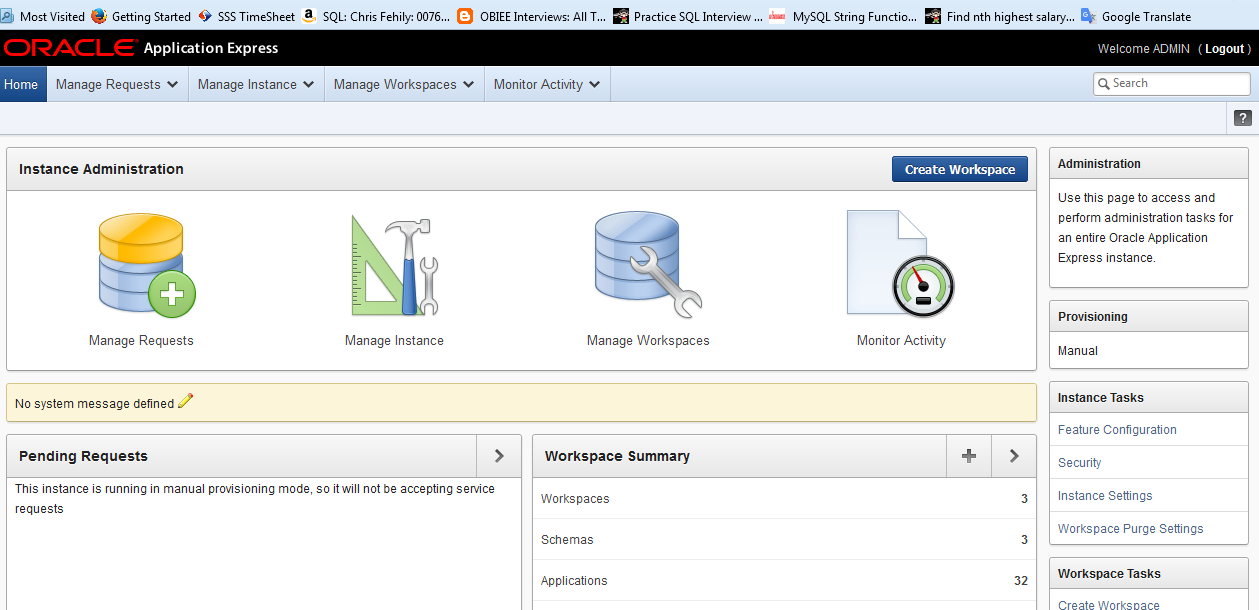Open Feature Configuration link
Image resolution: width=1259 pixels, height=610 pixels.
click(1117, 430)
